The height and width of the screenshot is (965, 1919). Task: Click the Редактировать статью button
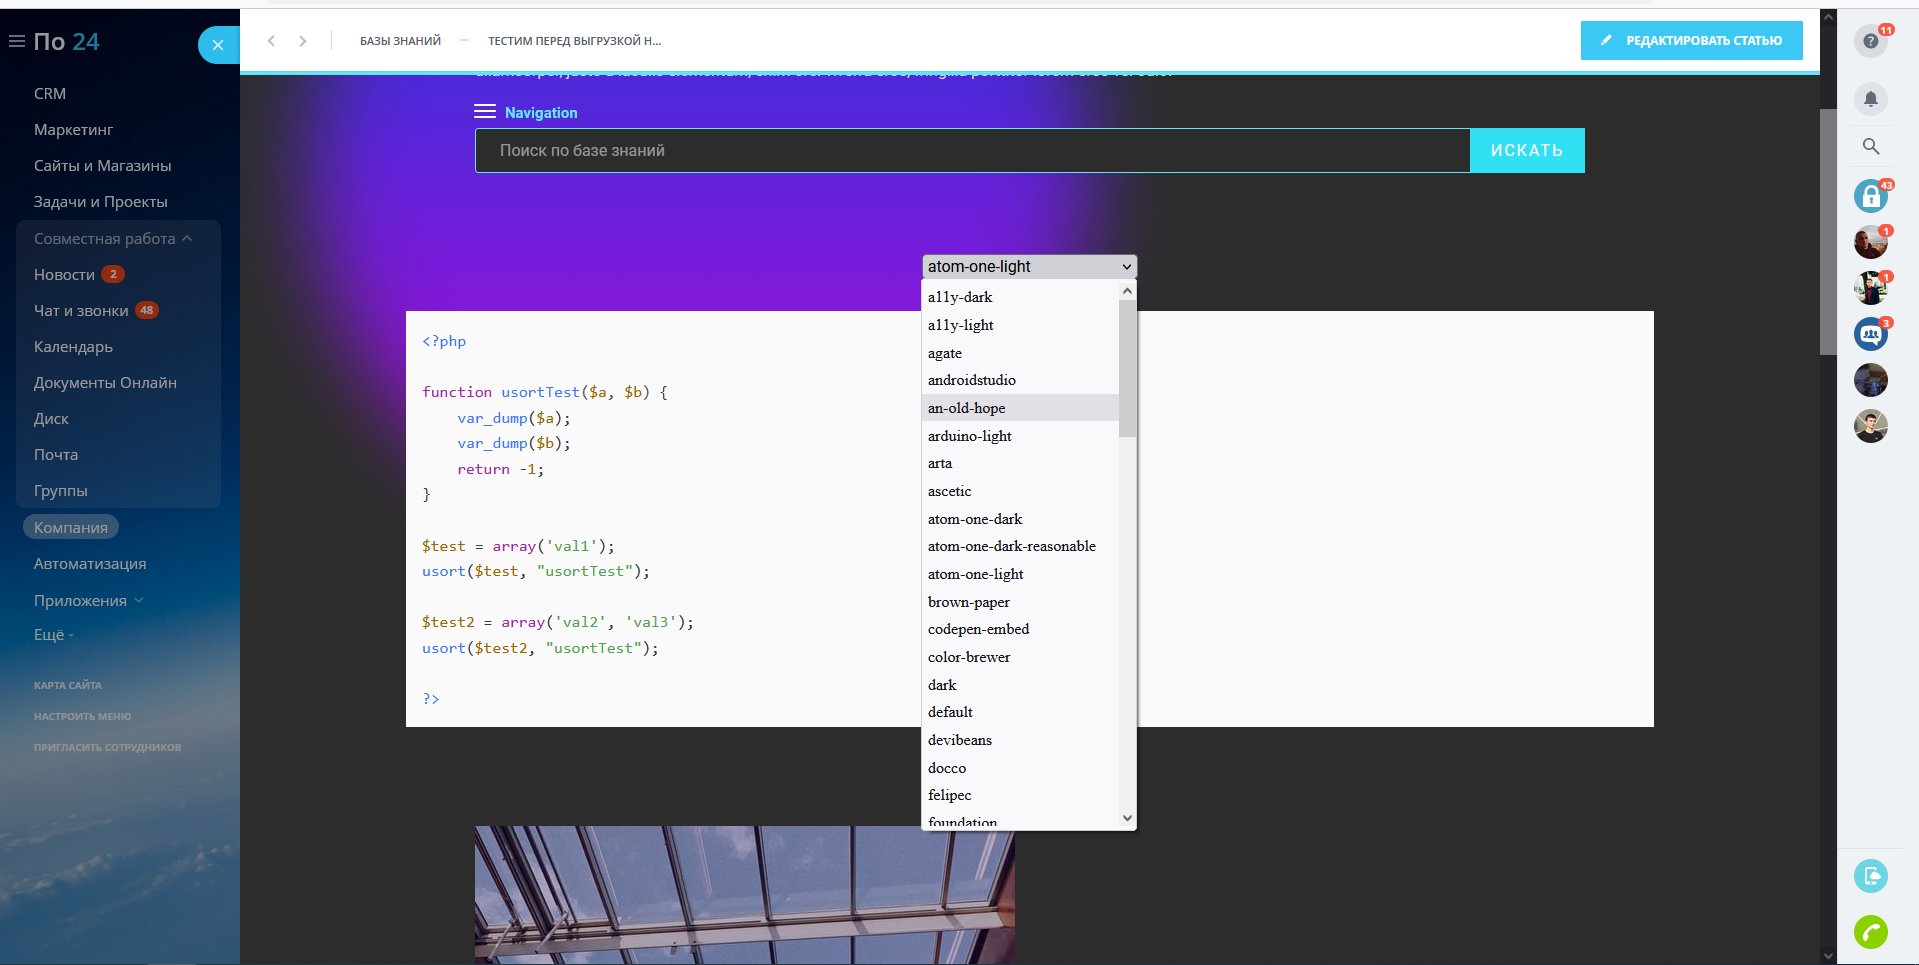click(1691, 41)
